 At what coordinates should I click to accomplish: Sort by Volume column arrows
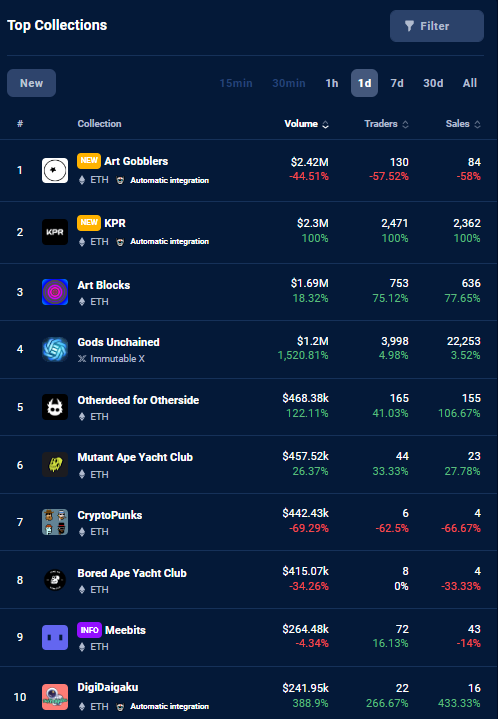(x=325, y=124)
